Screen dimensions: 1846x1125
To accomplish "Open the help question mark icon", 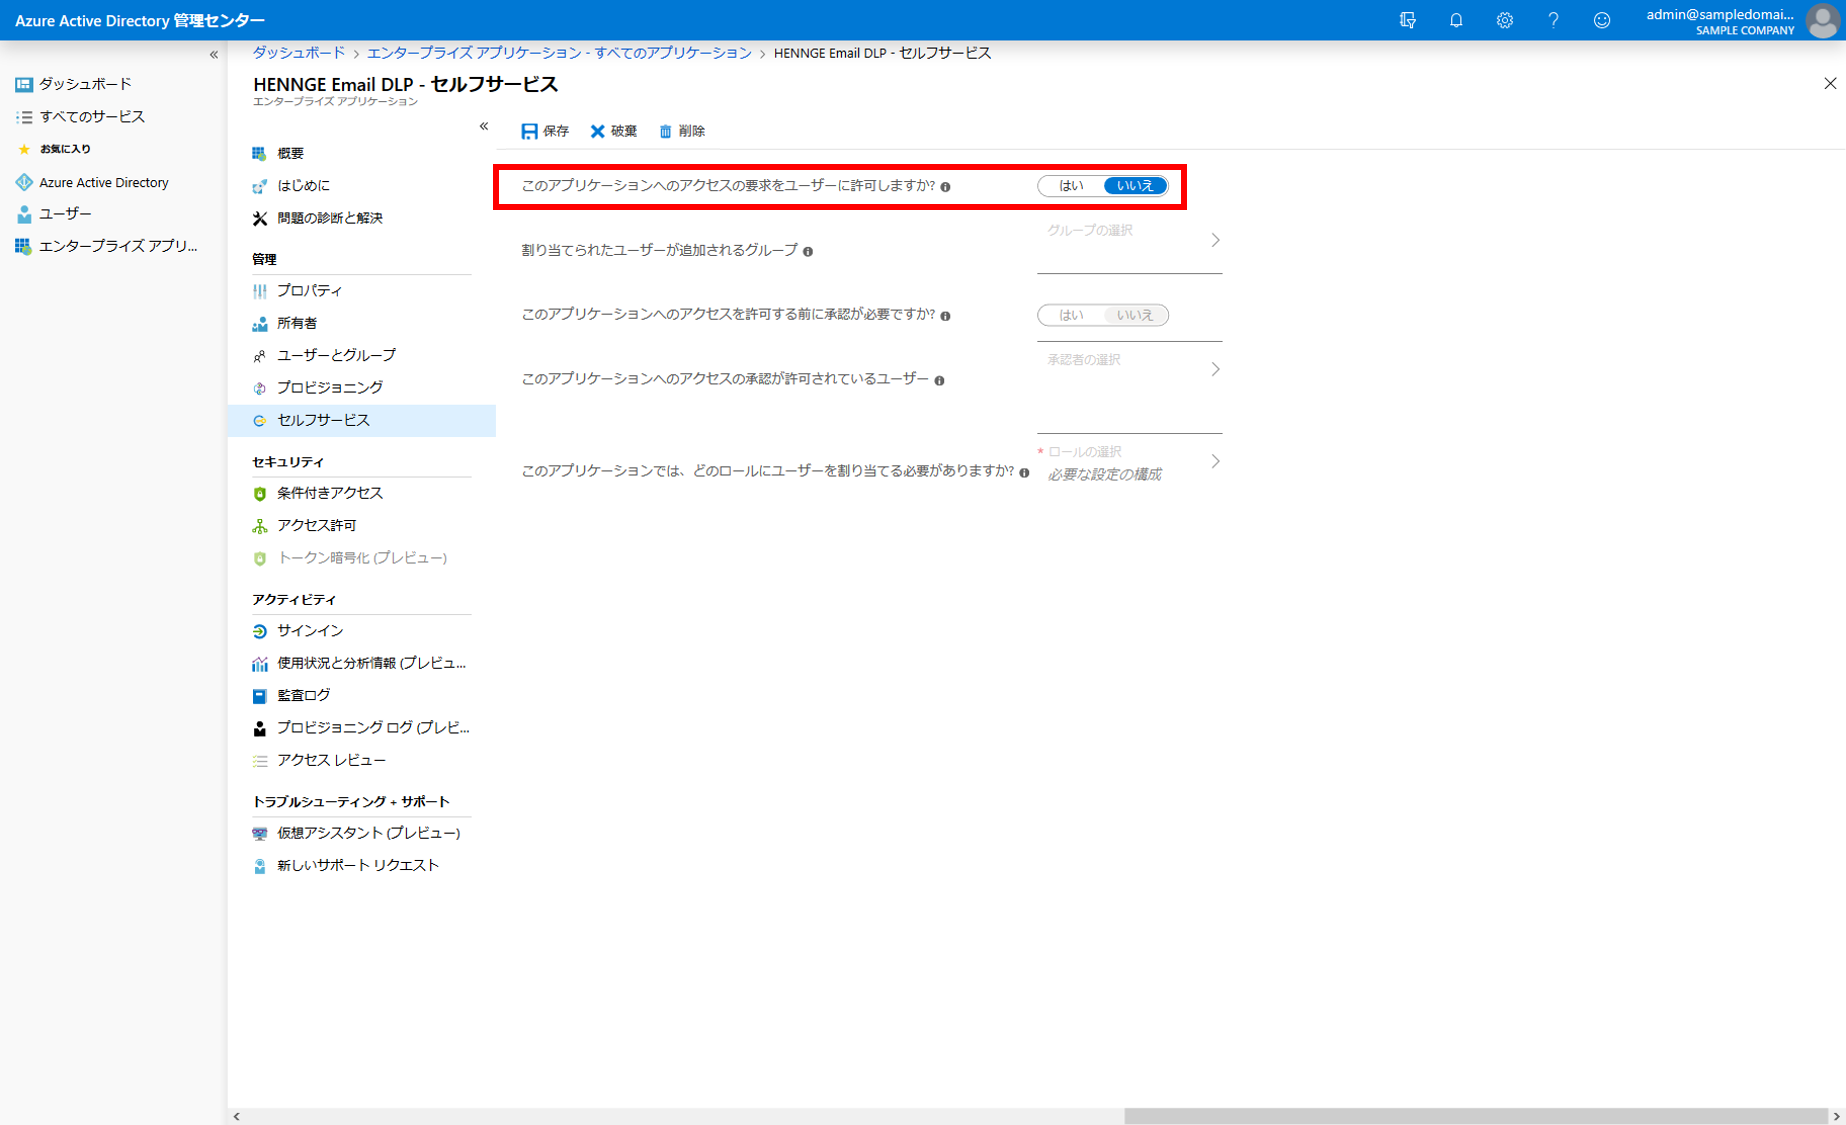I will click(x=1553, y=20).
